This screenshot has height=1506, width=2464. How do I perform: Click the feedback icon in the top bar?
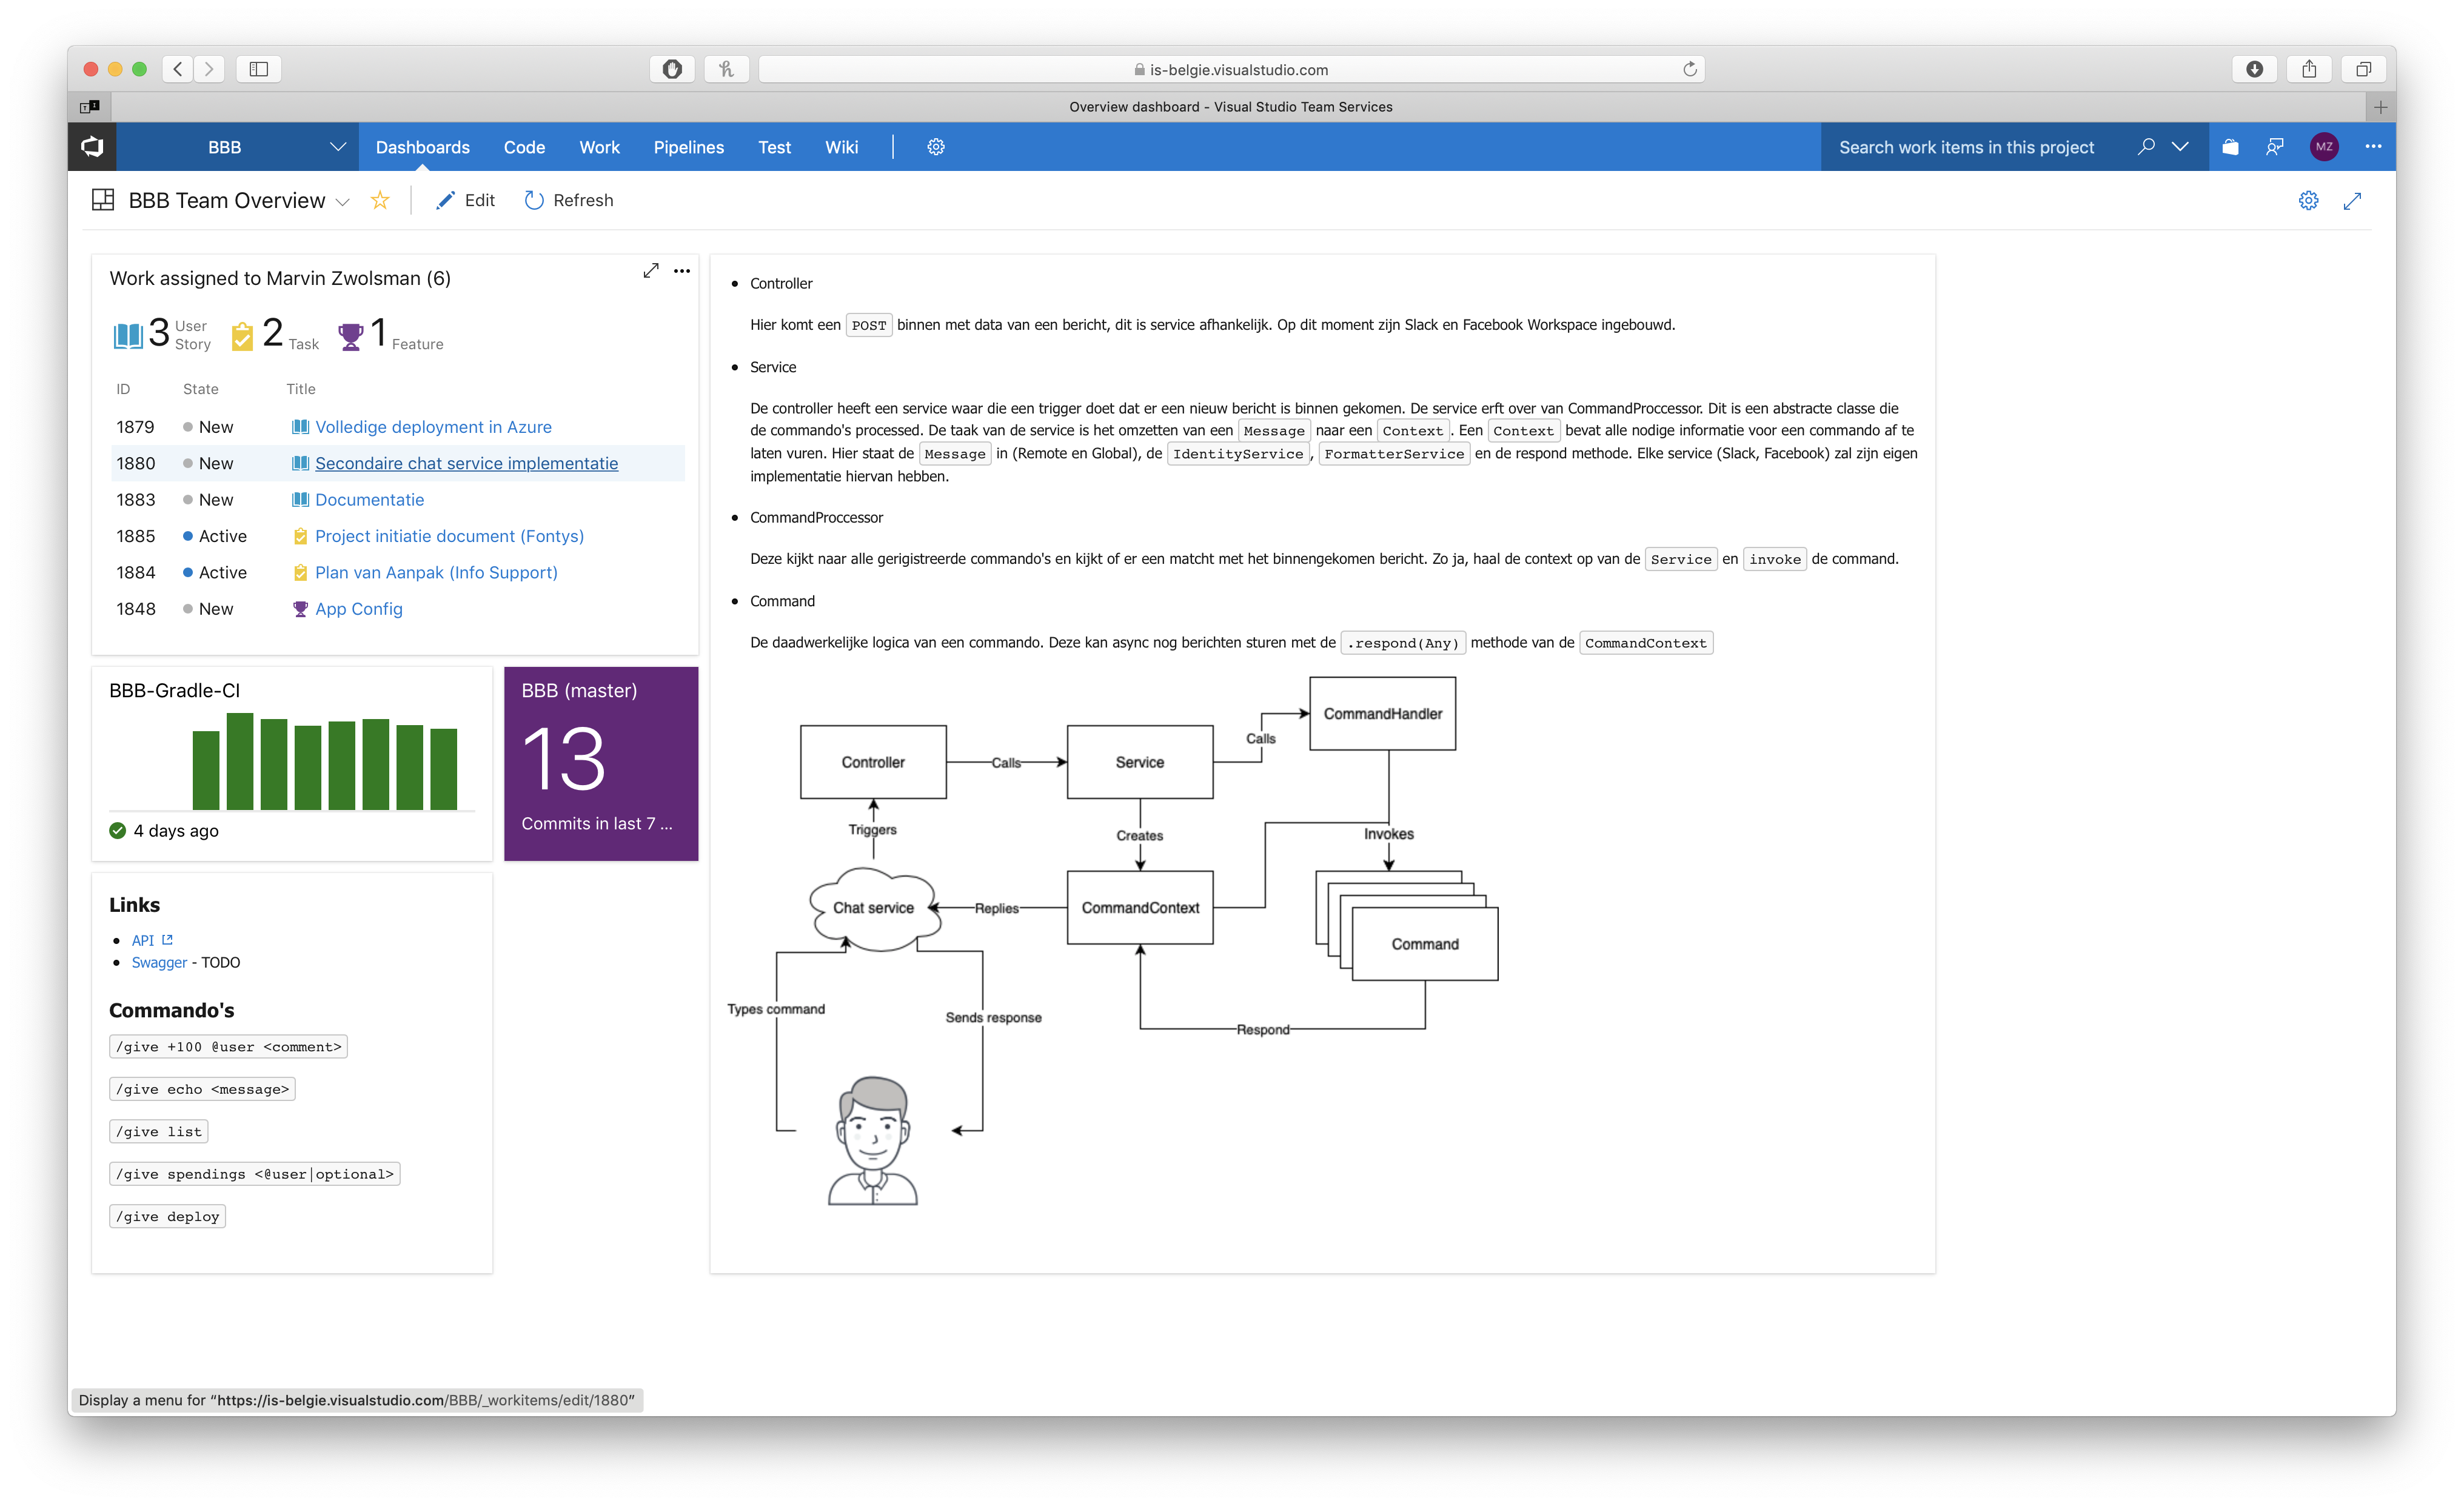[x=2275, y=146]
